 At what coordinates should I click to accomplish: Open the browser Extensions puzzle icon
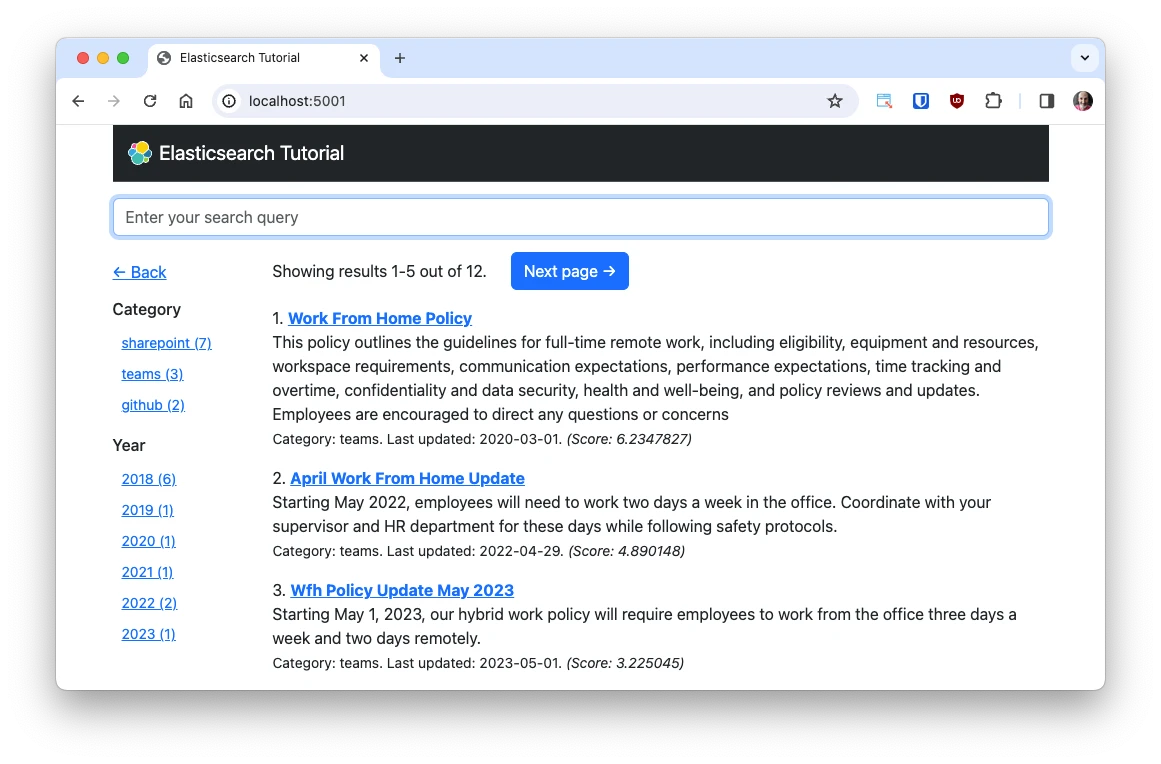coord(993,100)
